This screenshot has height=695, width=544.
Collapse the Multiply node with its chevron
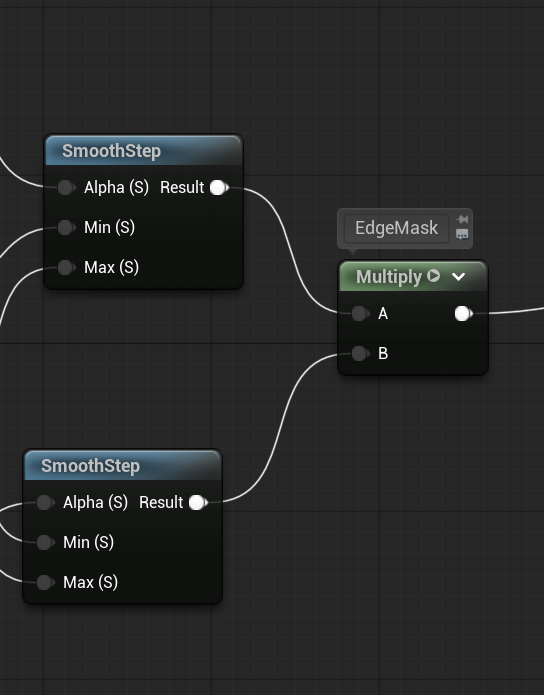(x=458, y=277)
